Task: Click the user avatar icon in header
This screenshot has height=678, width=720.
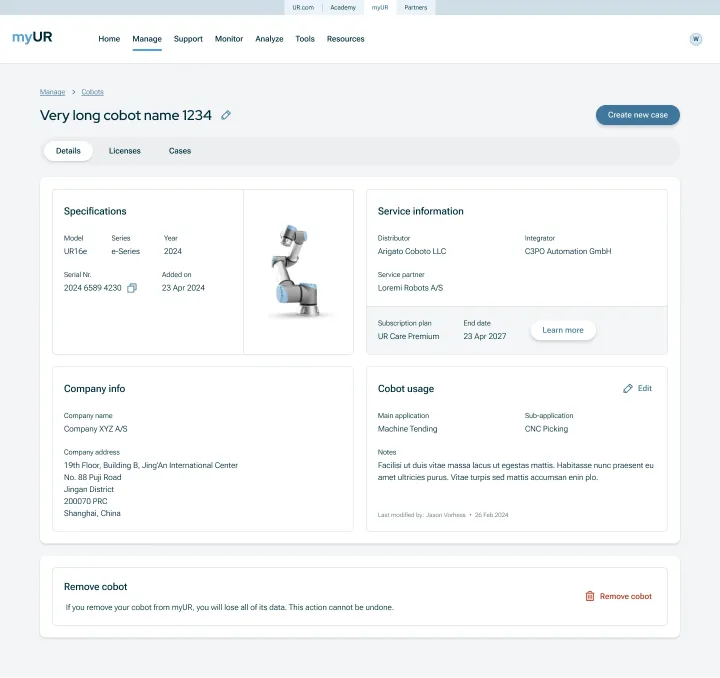Action: [696, 39]
